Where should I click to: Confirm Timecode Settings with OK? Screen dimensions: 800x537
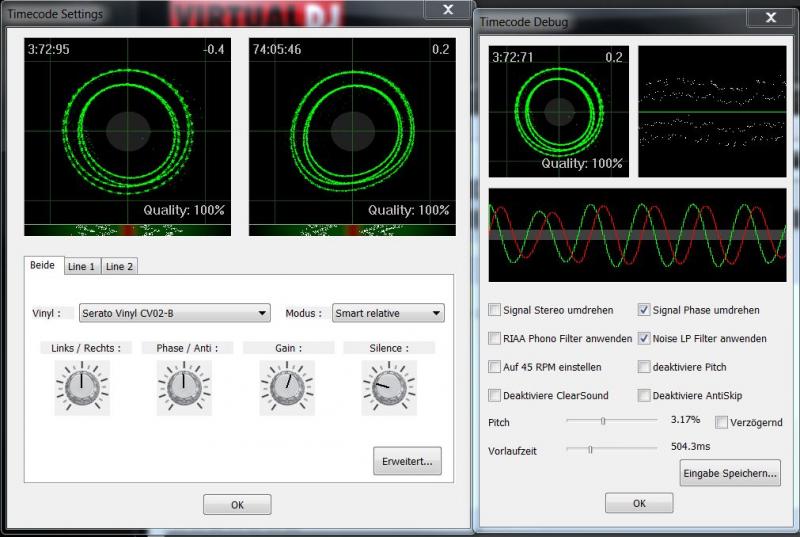[237, 504]
